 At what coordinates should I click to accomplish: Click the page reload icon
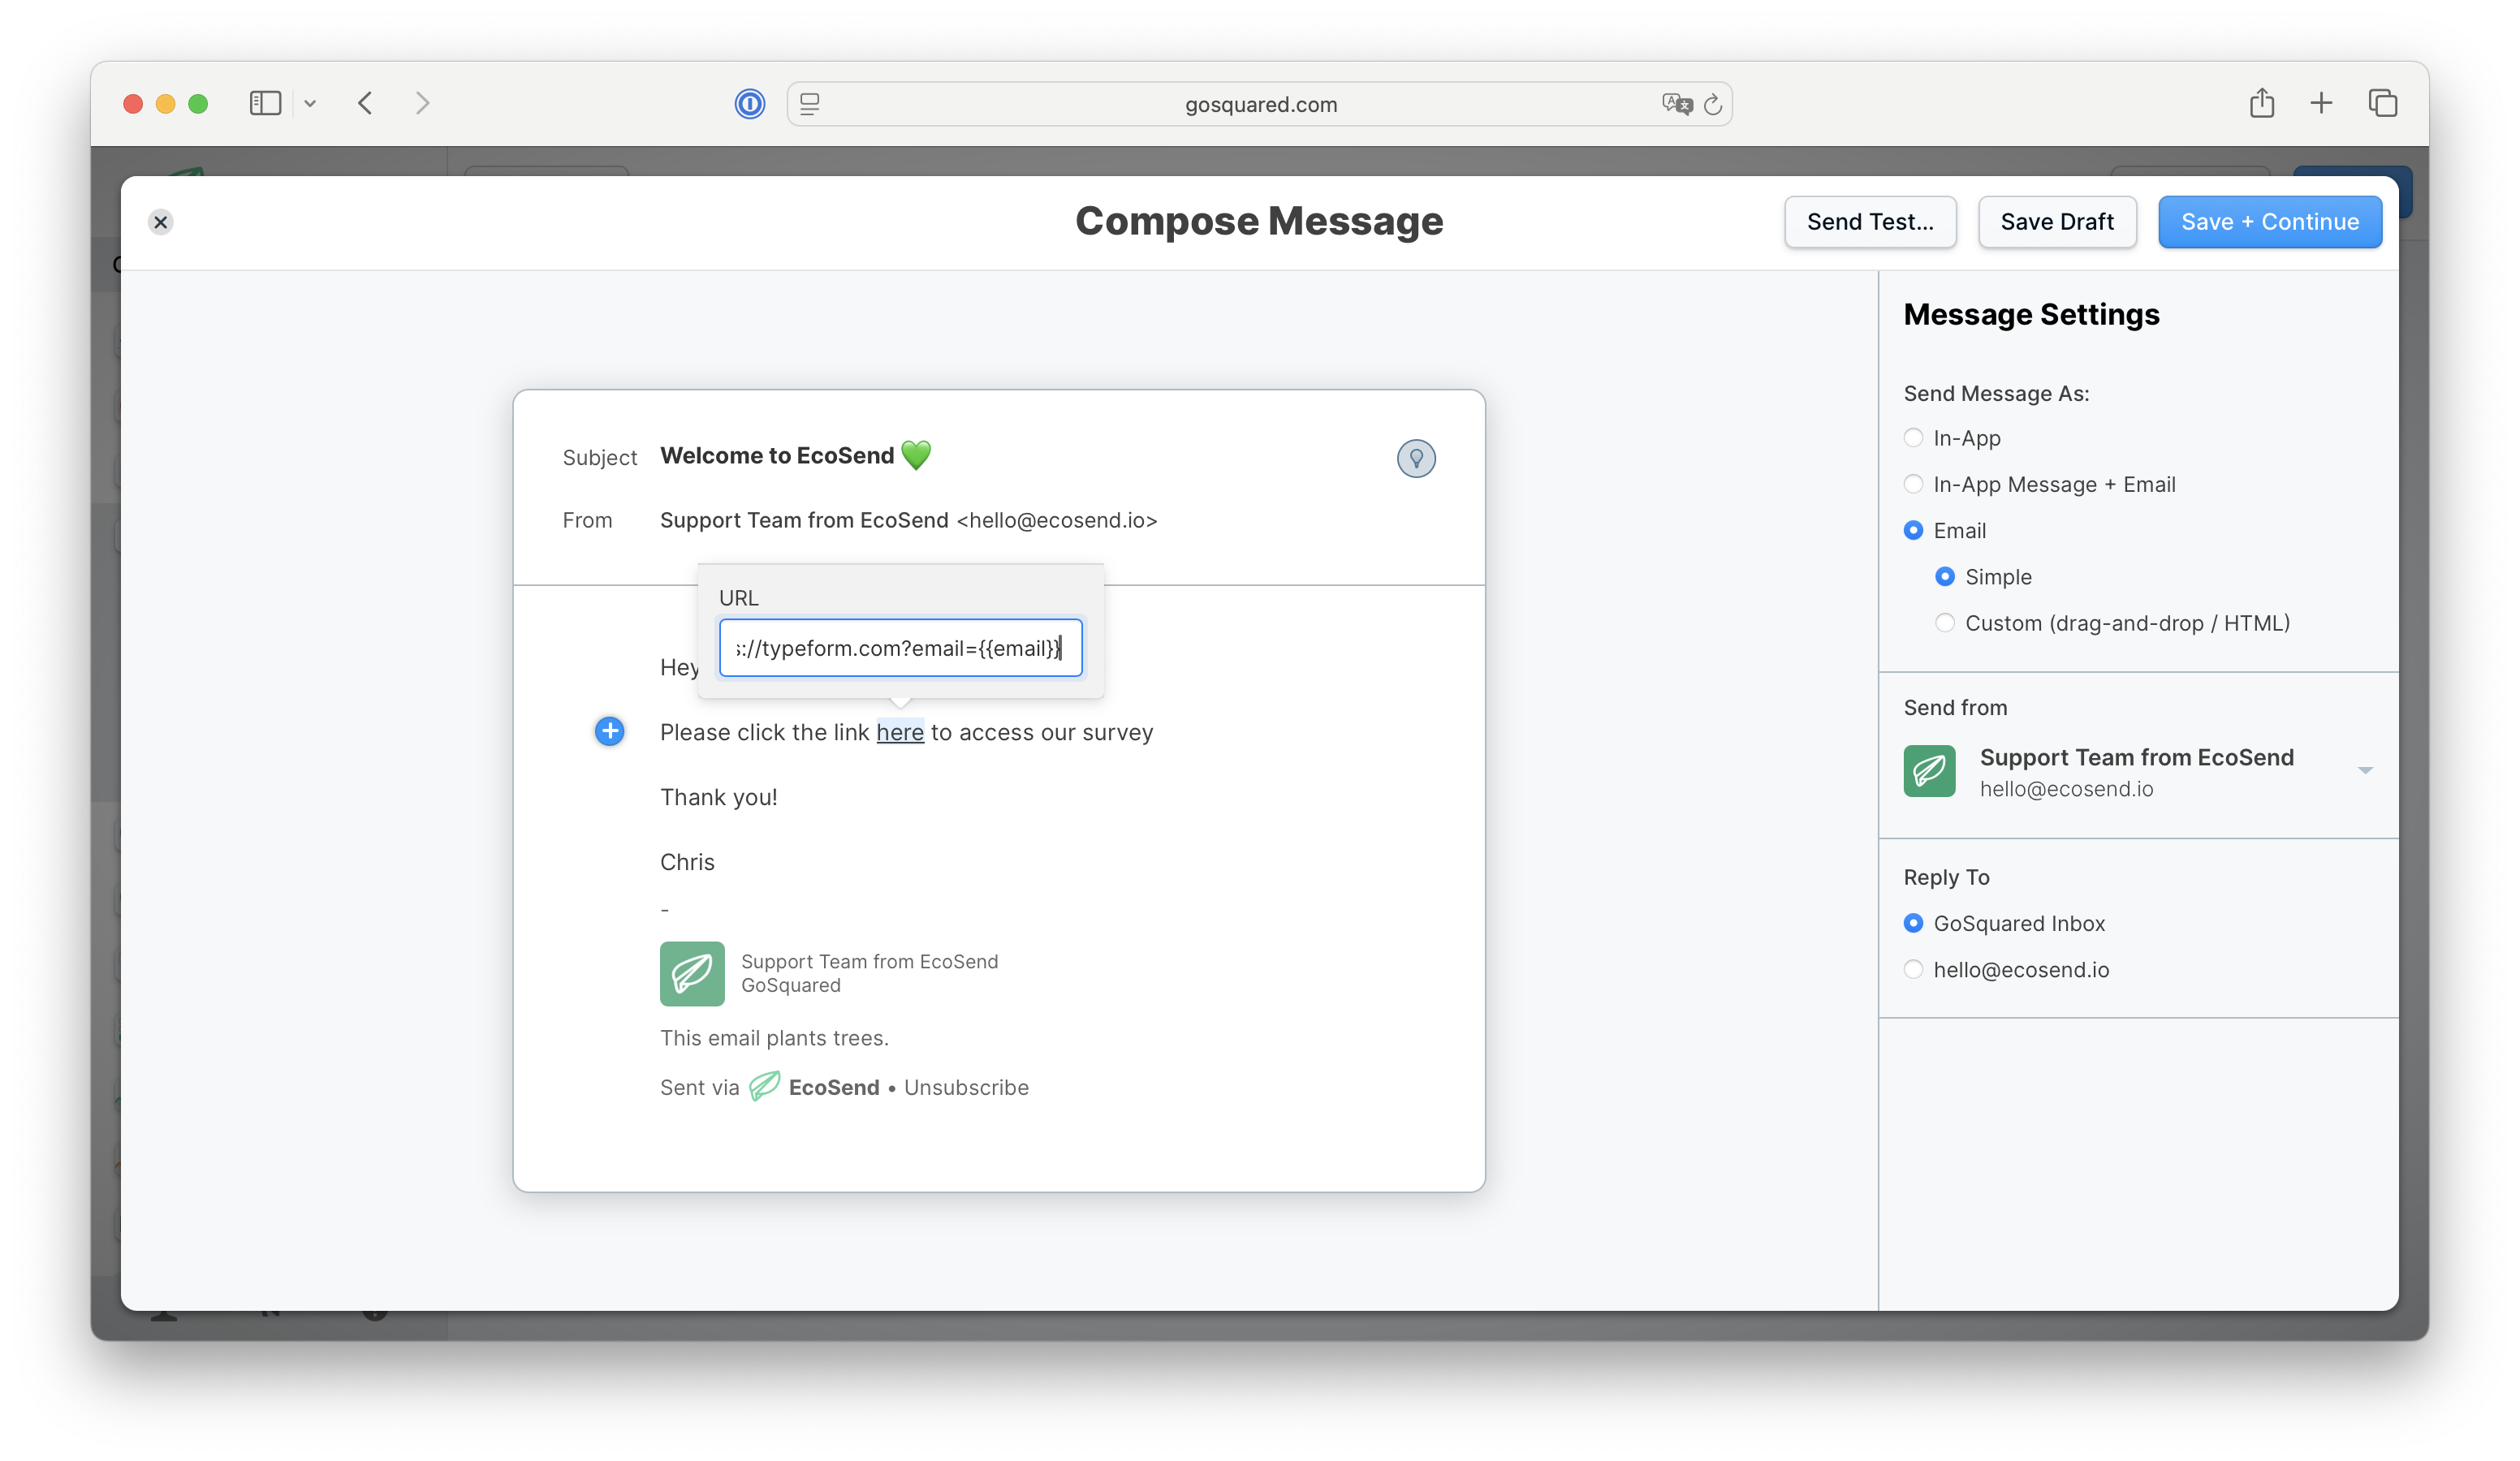point(1712,104)
